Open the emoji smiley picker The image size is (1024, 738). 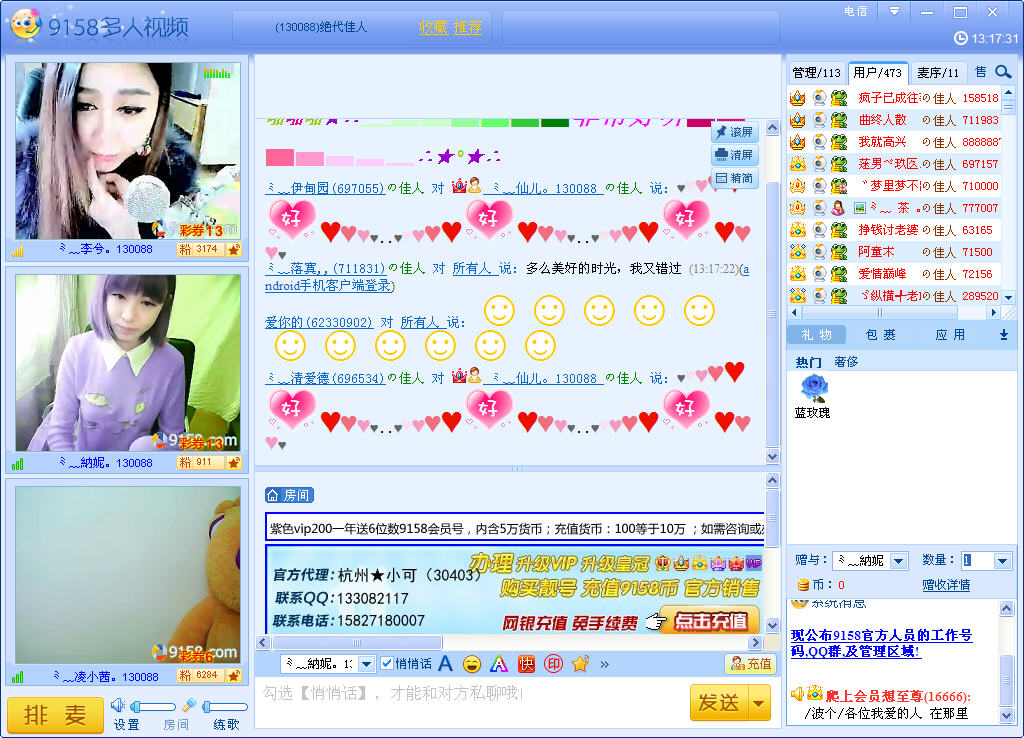coord(472,664)
